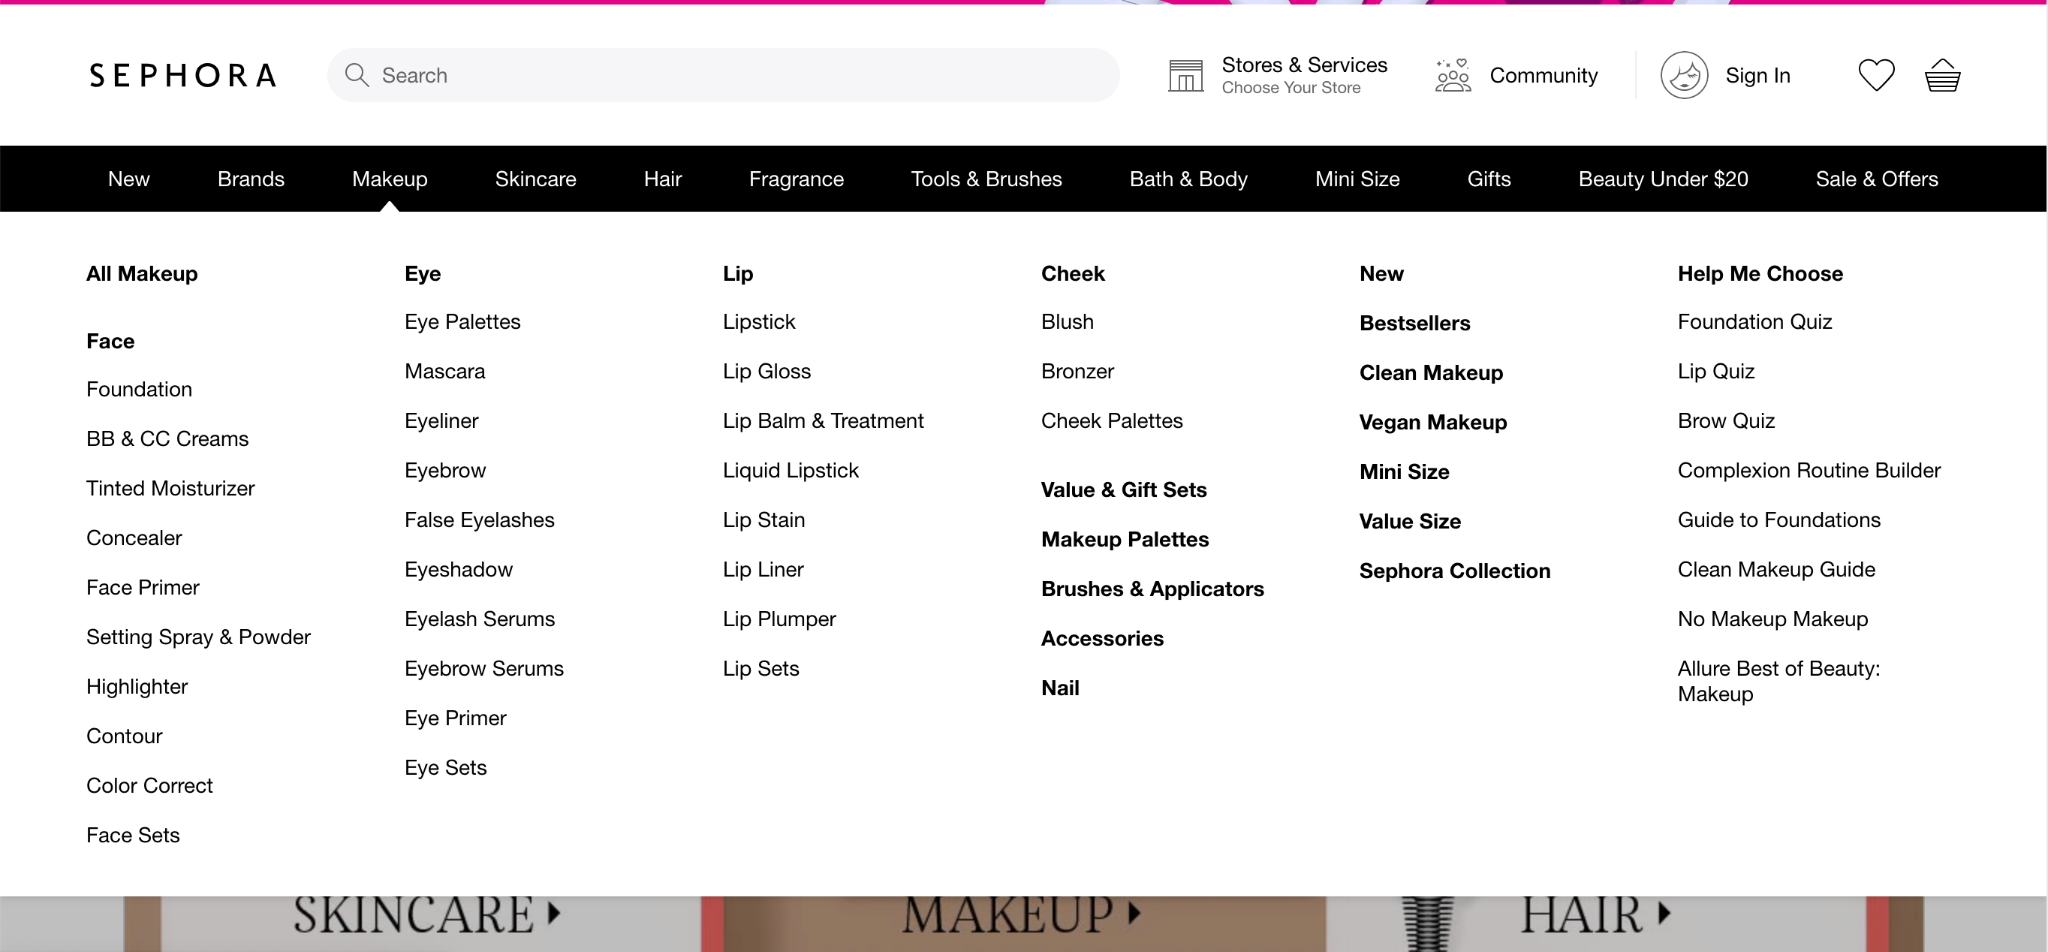This screenshot has height=952, width=2048.
Task: Open Eyeliner link
Action: pyautogui.click(x=441, y=421)
